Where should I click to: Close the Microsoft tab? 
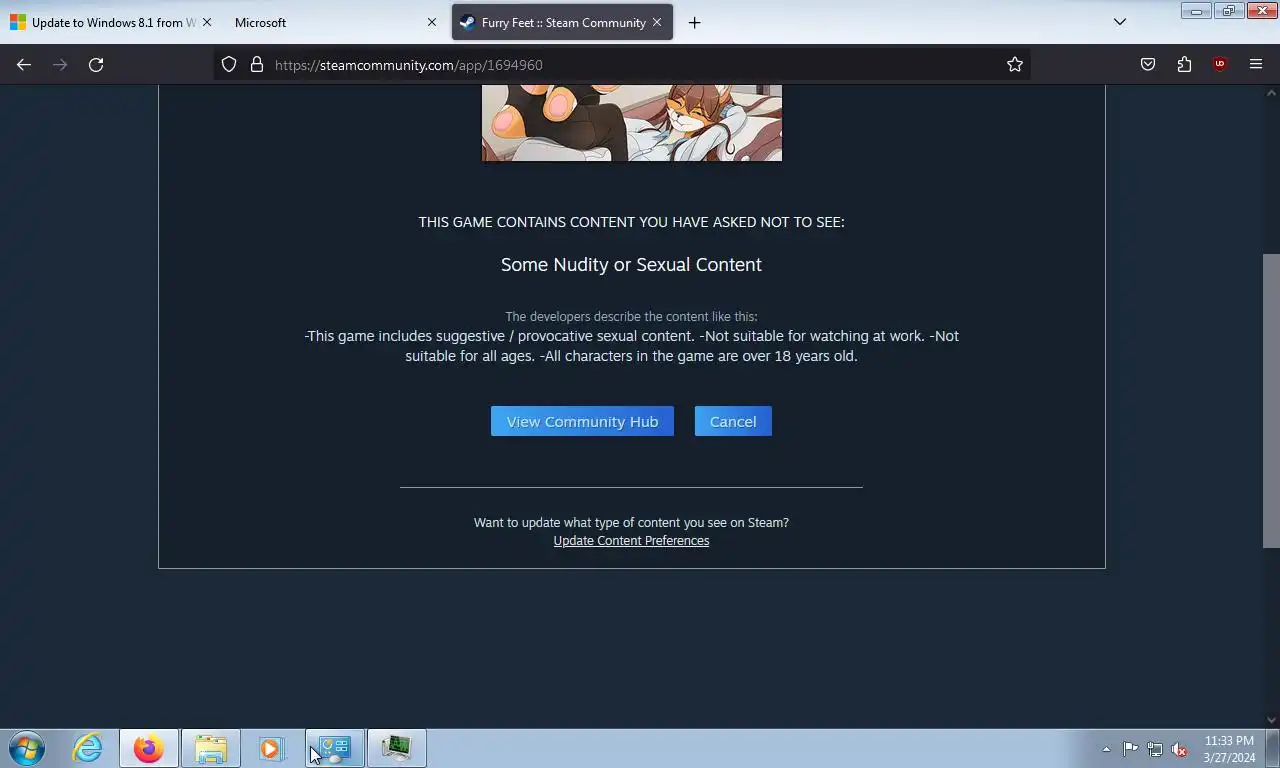[432, 22]
